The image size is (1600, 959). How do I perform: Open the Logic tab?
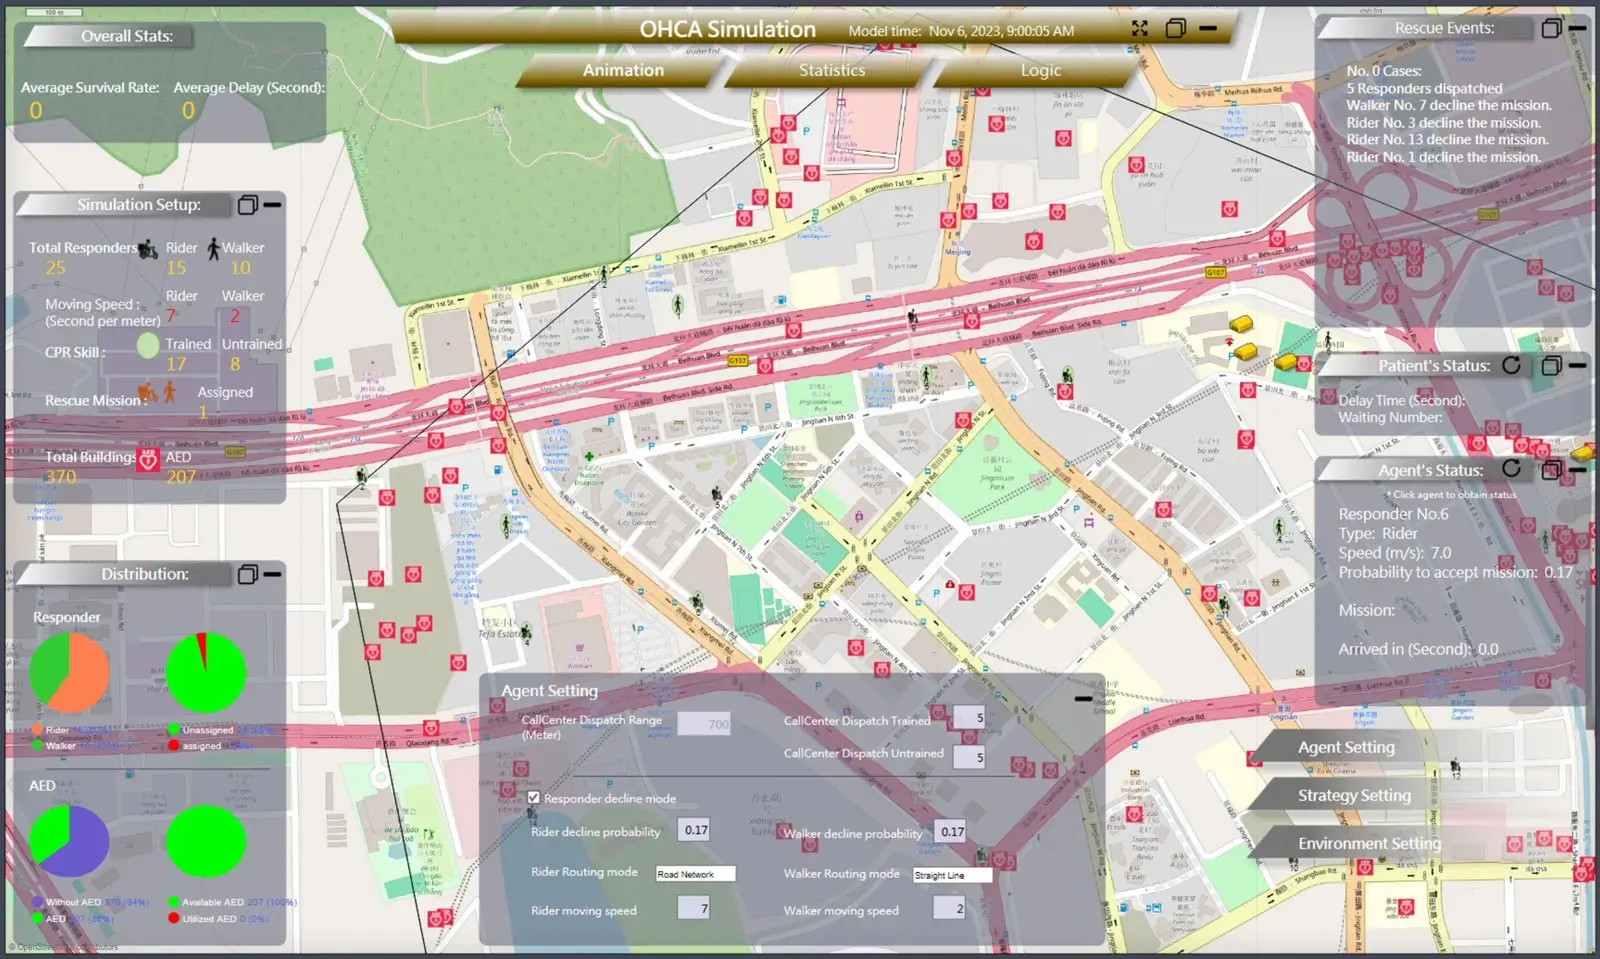(x=1040, y=70)
